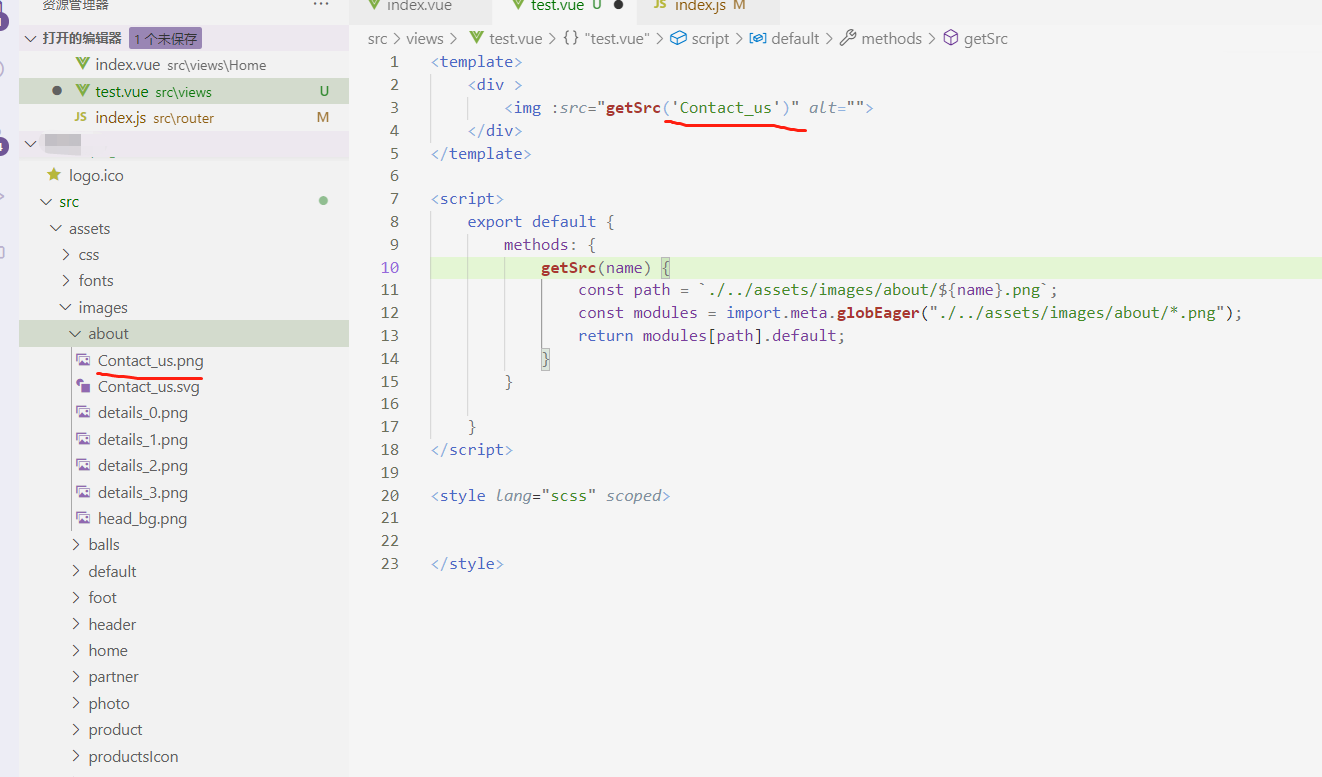The height and width of the screenshot is (777, 1322).
Task: Expand the productsIcon folder
Action: (76, 757)
